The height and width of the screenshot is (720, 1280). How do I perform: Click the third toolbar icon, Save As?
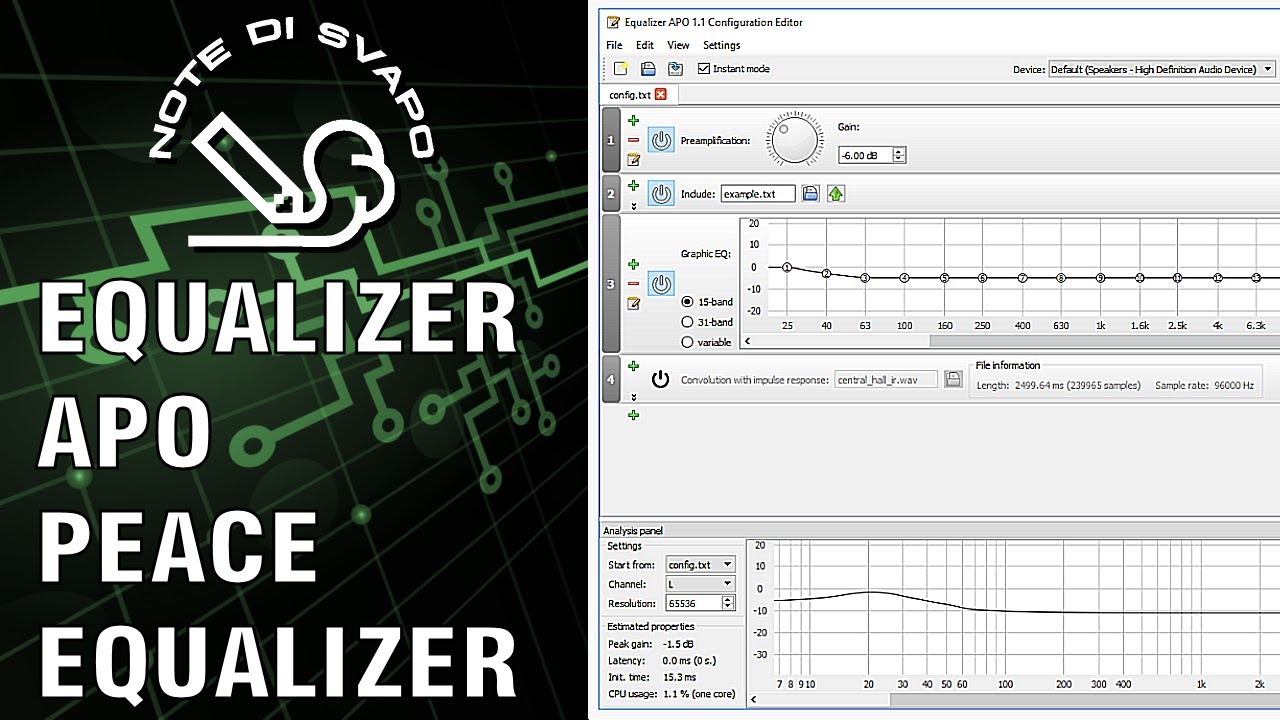[x=675, y=69]
